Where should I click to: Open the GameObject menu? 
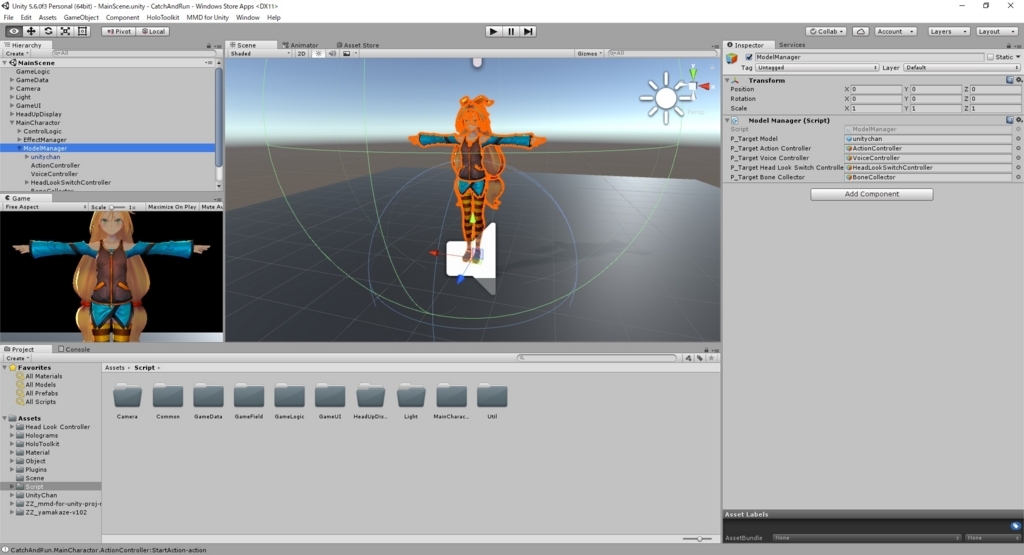click(x=81, y=18)
